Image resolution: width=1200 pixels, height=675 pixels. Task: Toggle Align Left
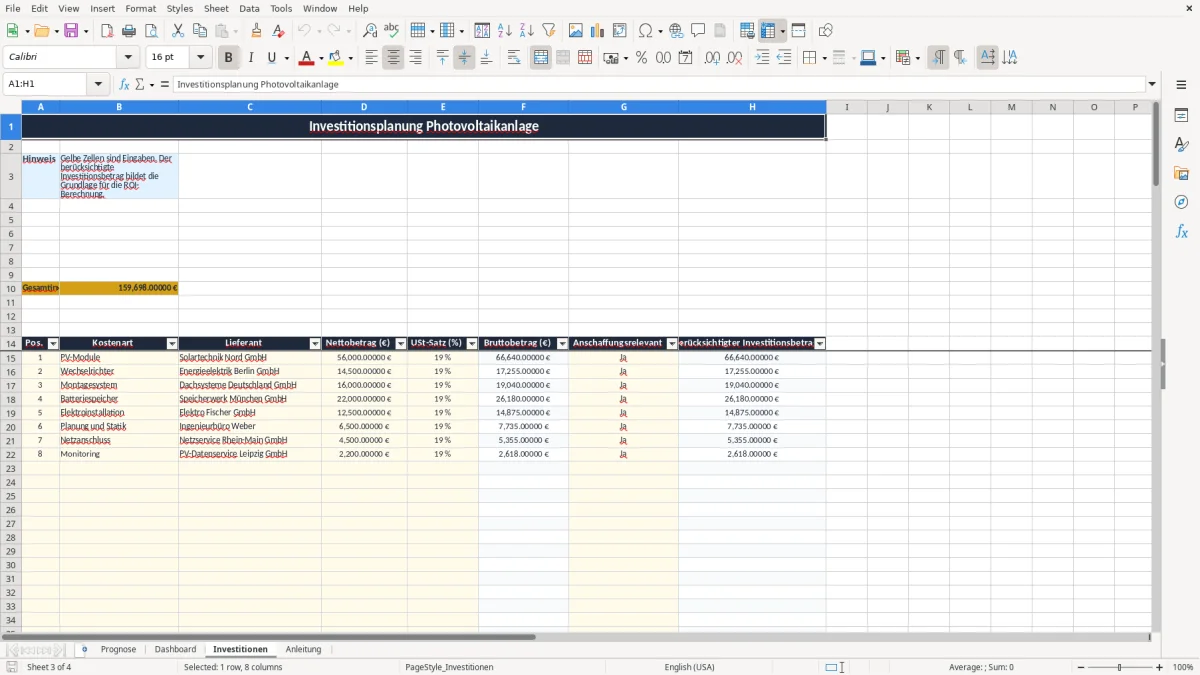tap(371, 58)
